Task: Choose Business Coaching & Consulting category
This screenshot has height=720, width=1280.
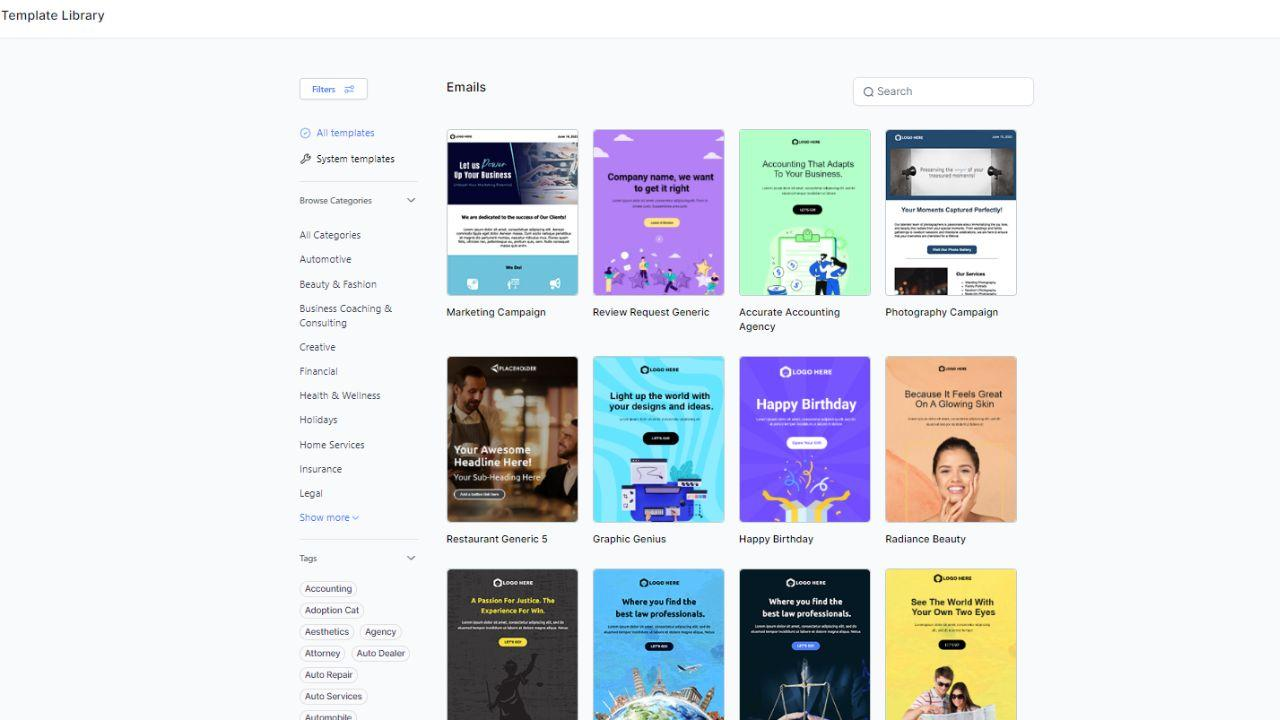Action: pos(346,316)
